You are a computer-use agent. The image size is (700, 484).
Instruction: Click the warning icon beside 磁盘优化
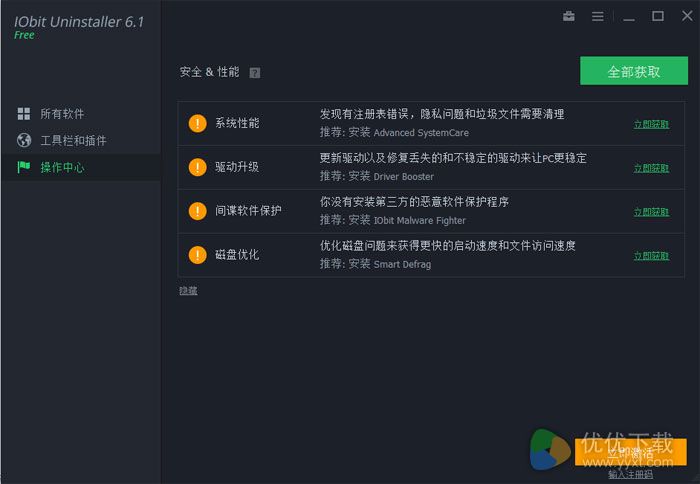coord(197,255)
